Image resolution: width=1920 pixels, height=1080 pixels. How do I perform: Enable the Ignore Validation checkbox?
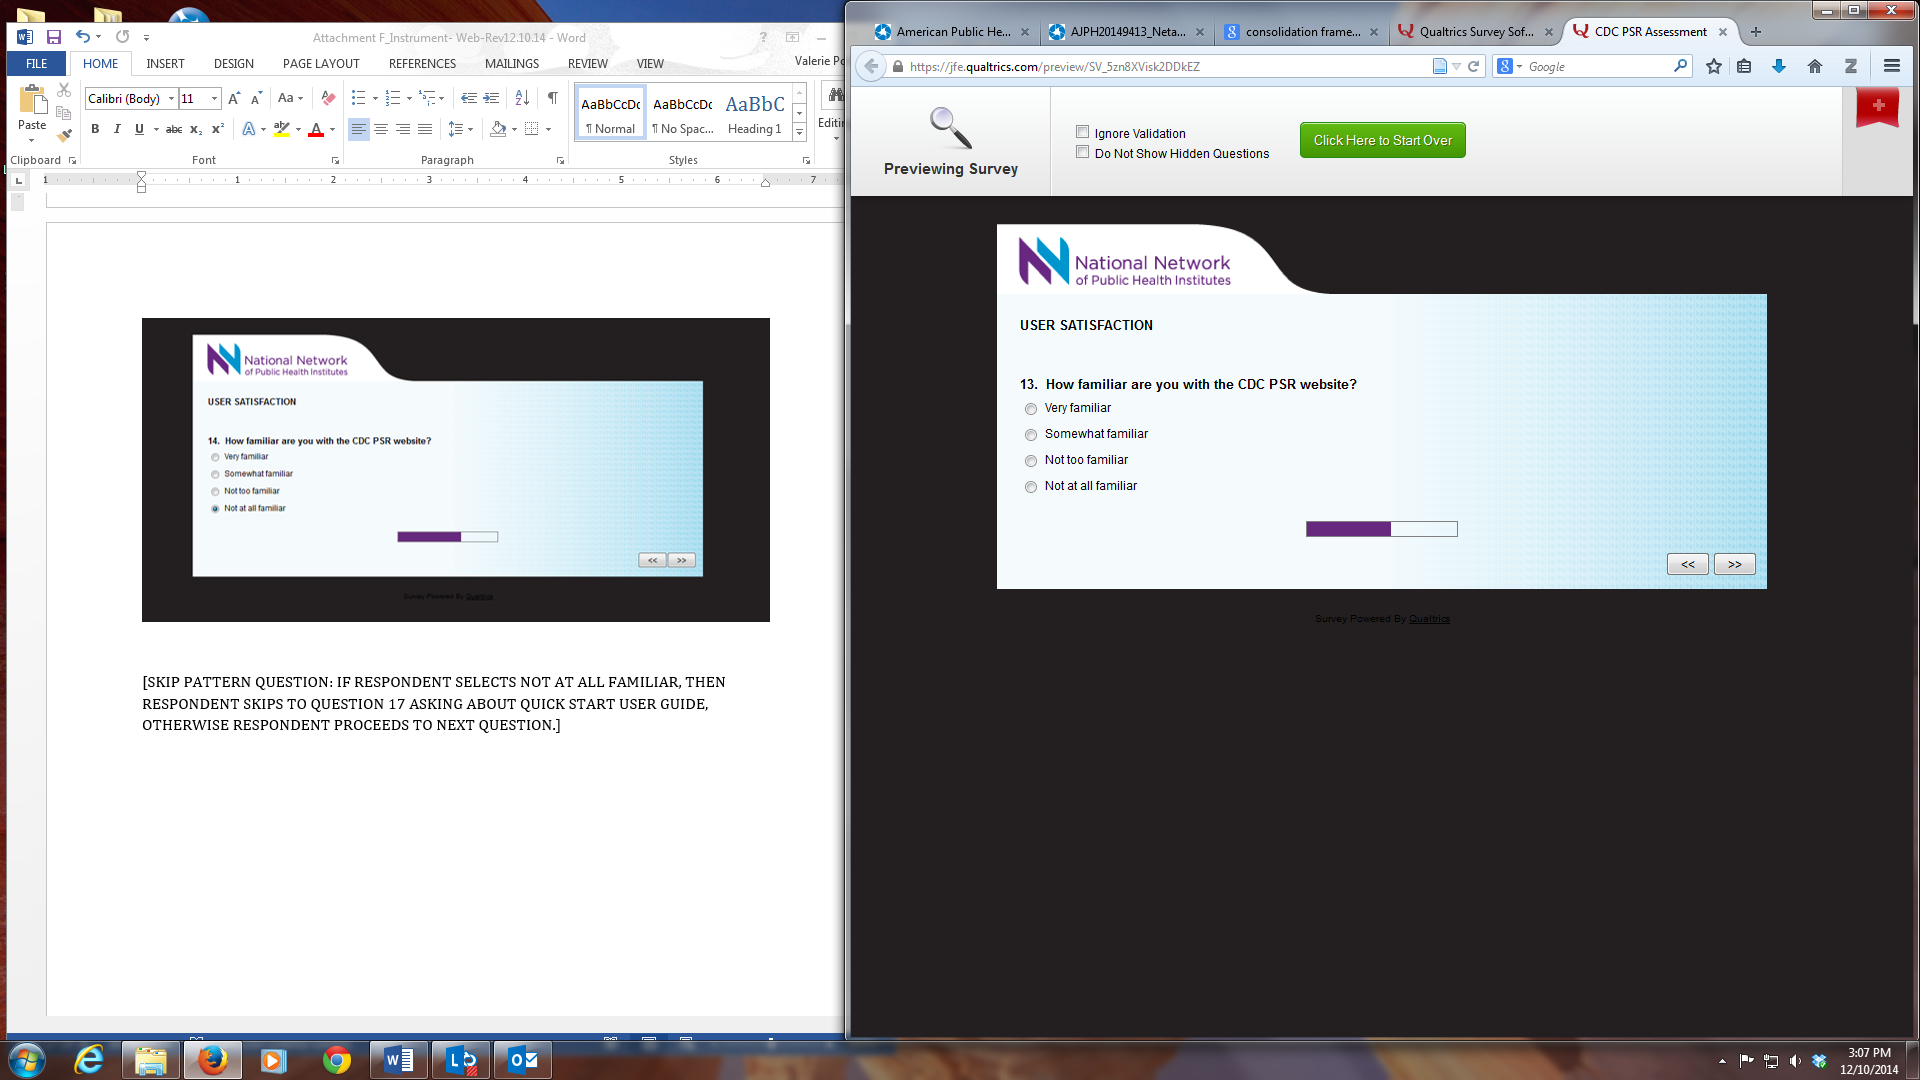pos(1082,132)
